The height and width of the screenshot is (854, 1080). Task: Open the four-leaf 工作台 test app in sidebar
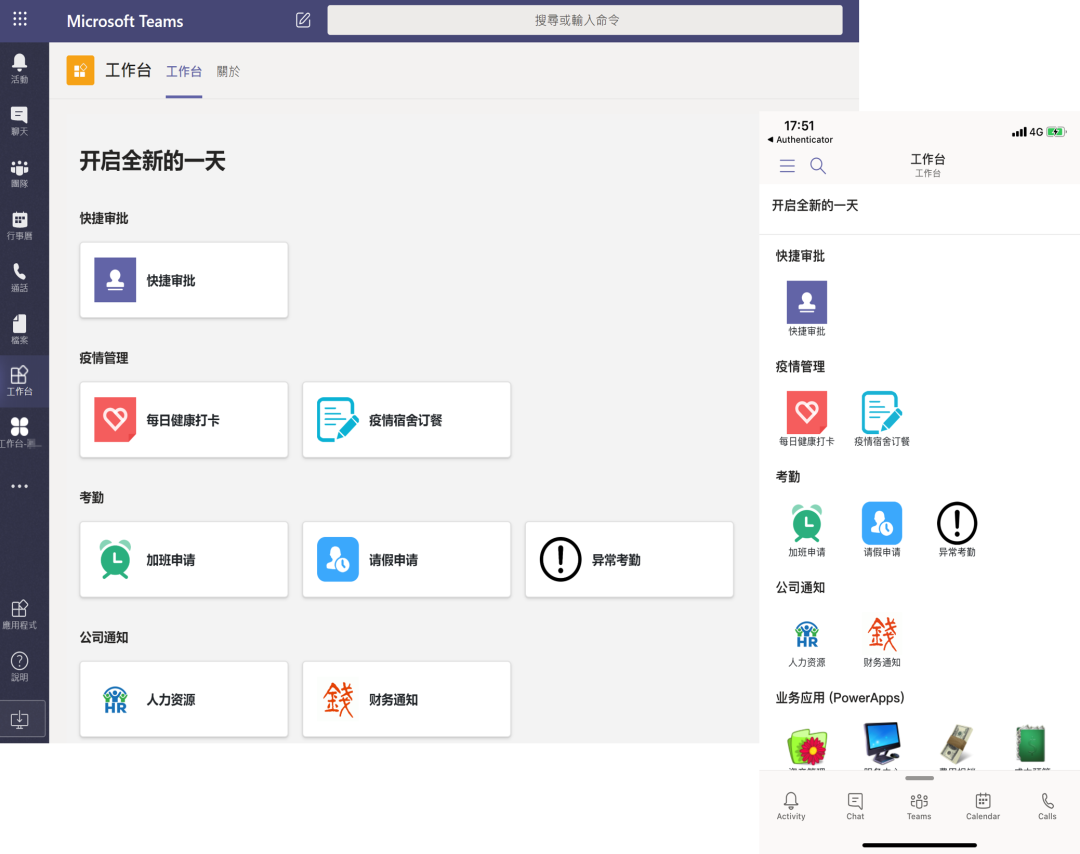click(x=20, y=433)
